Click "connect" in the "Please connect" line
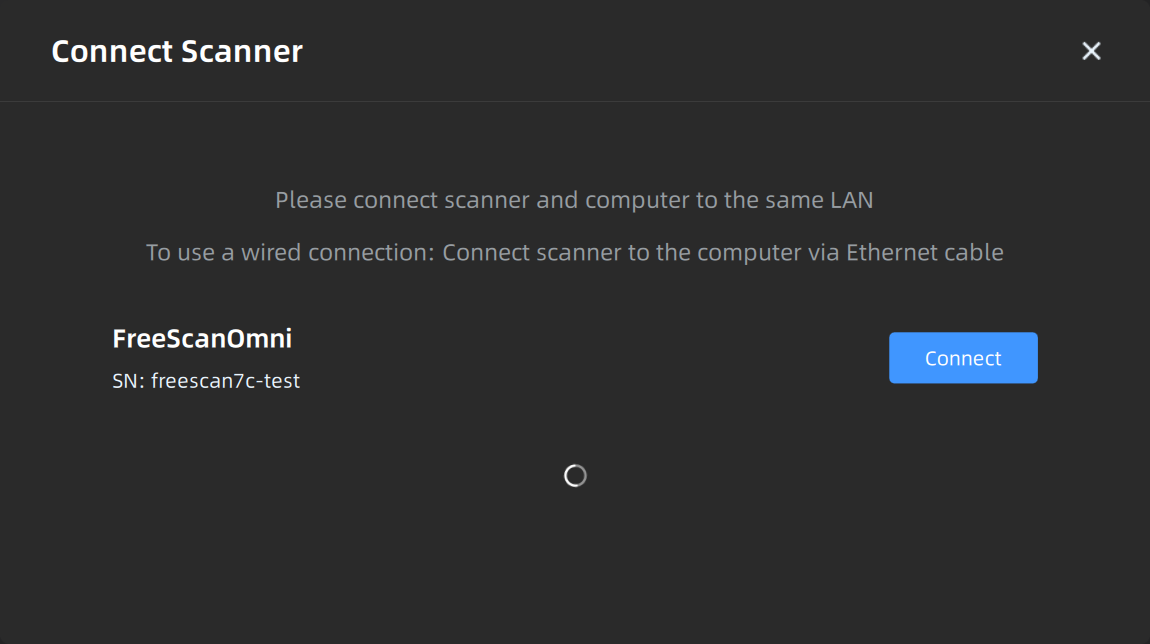Screen dimensions: 1150x644 click(x=394, y=200)
